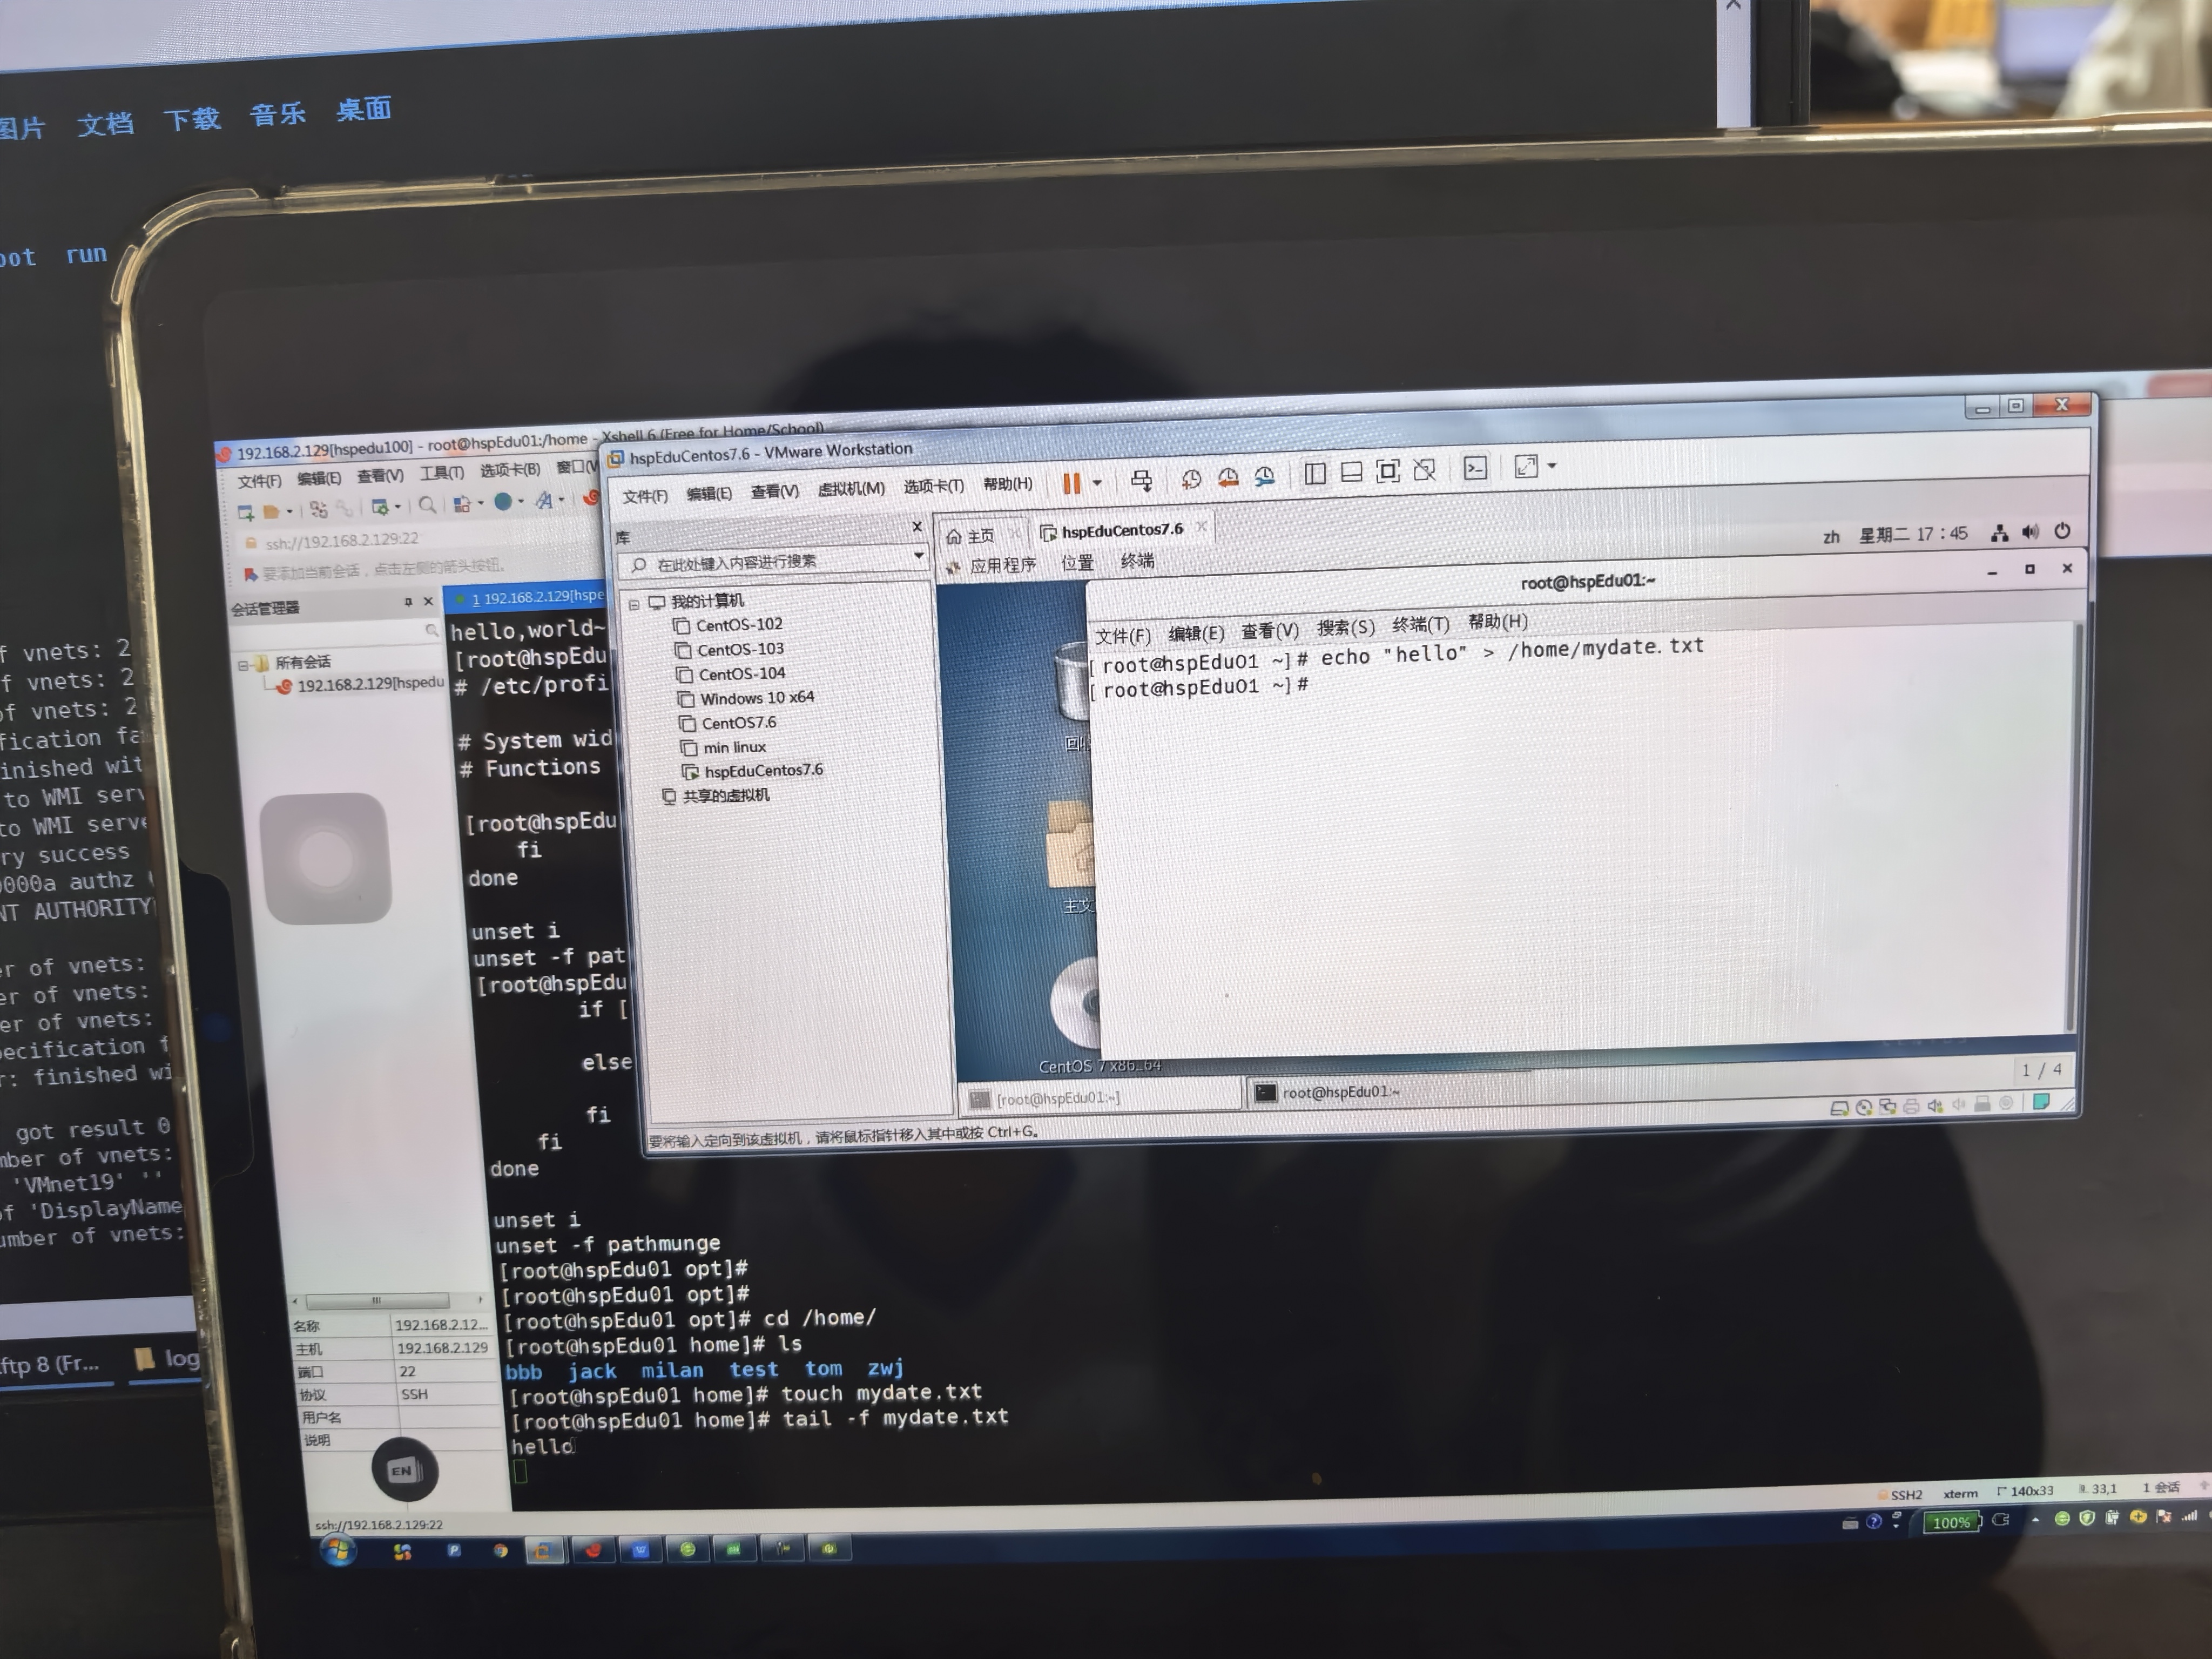Open the 虚拟机(M) menu
Viewport: 2212px width, 1659px height.
click(x=850, y=489)
